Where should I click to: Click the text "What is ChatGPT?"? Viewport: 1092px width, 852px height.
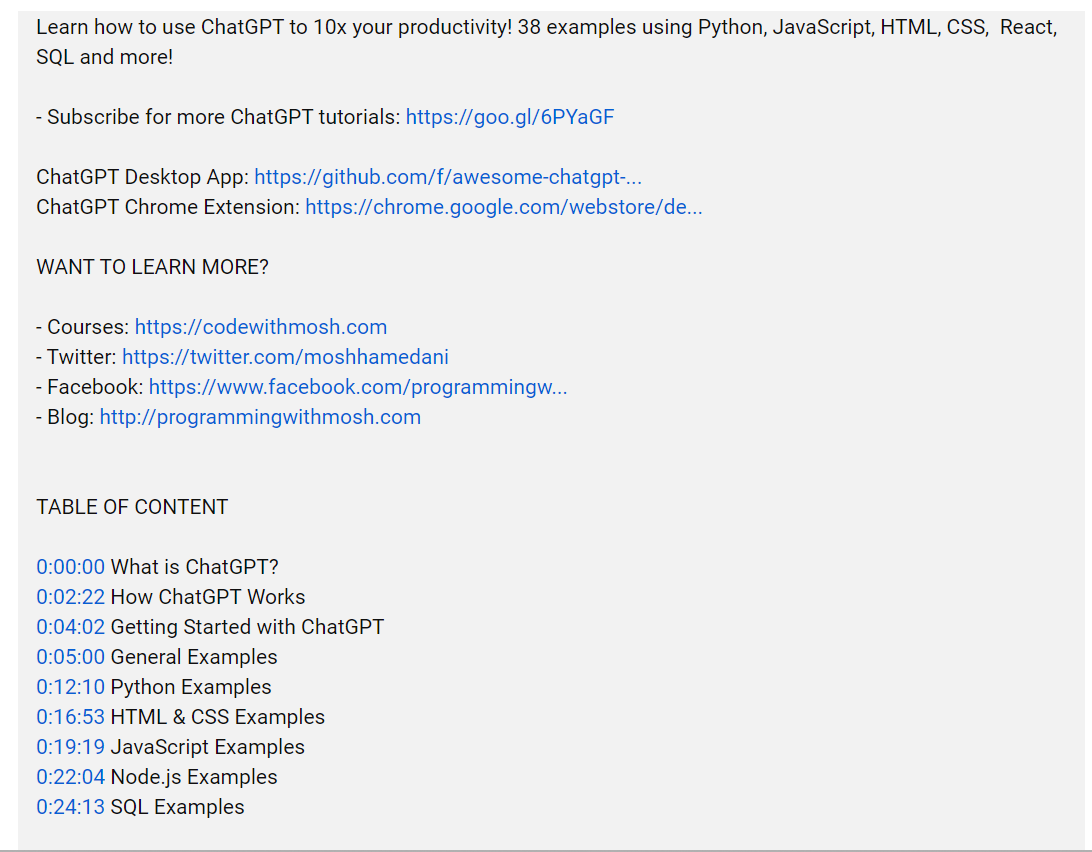point(194,567)
